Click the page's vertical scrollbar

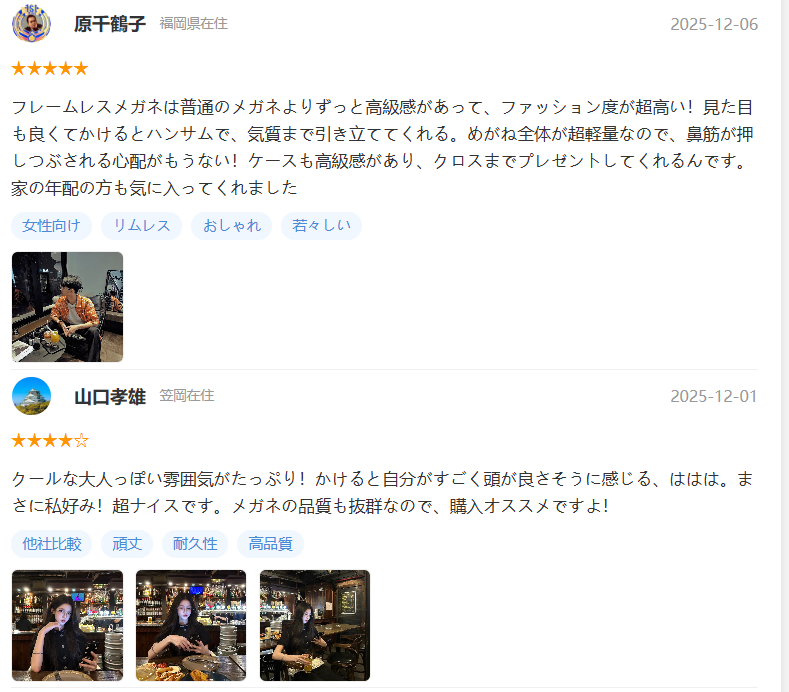pos(785,346)
